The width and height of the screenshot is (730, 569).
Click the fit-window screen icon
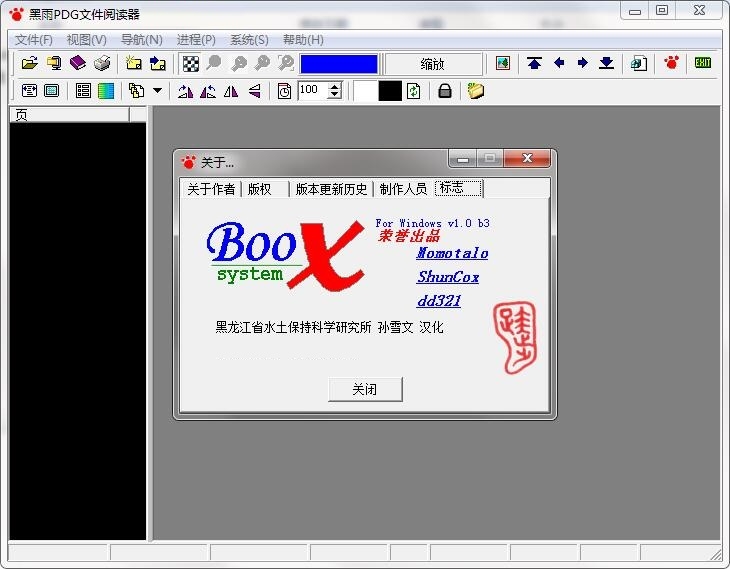pyautogui.click(x=52, y=91)
